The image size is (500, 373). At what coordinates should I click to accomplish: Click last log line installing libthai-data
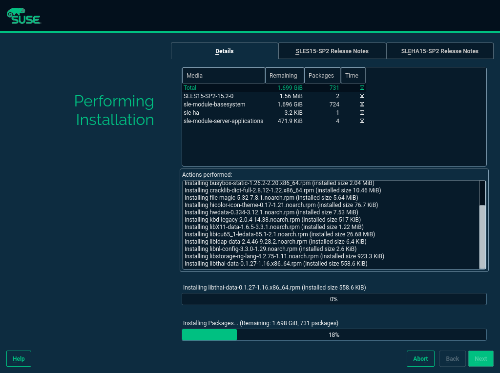pos(276,264)
